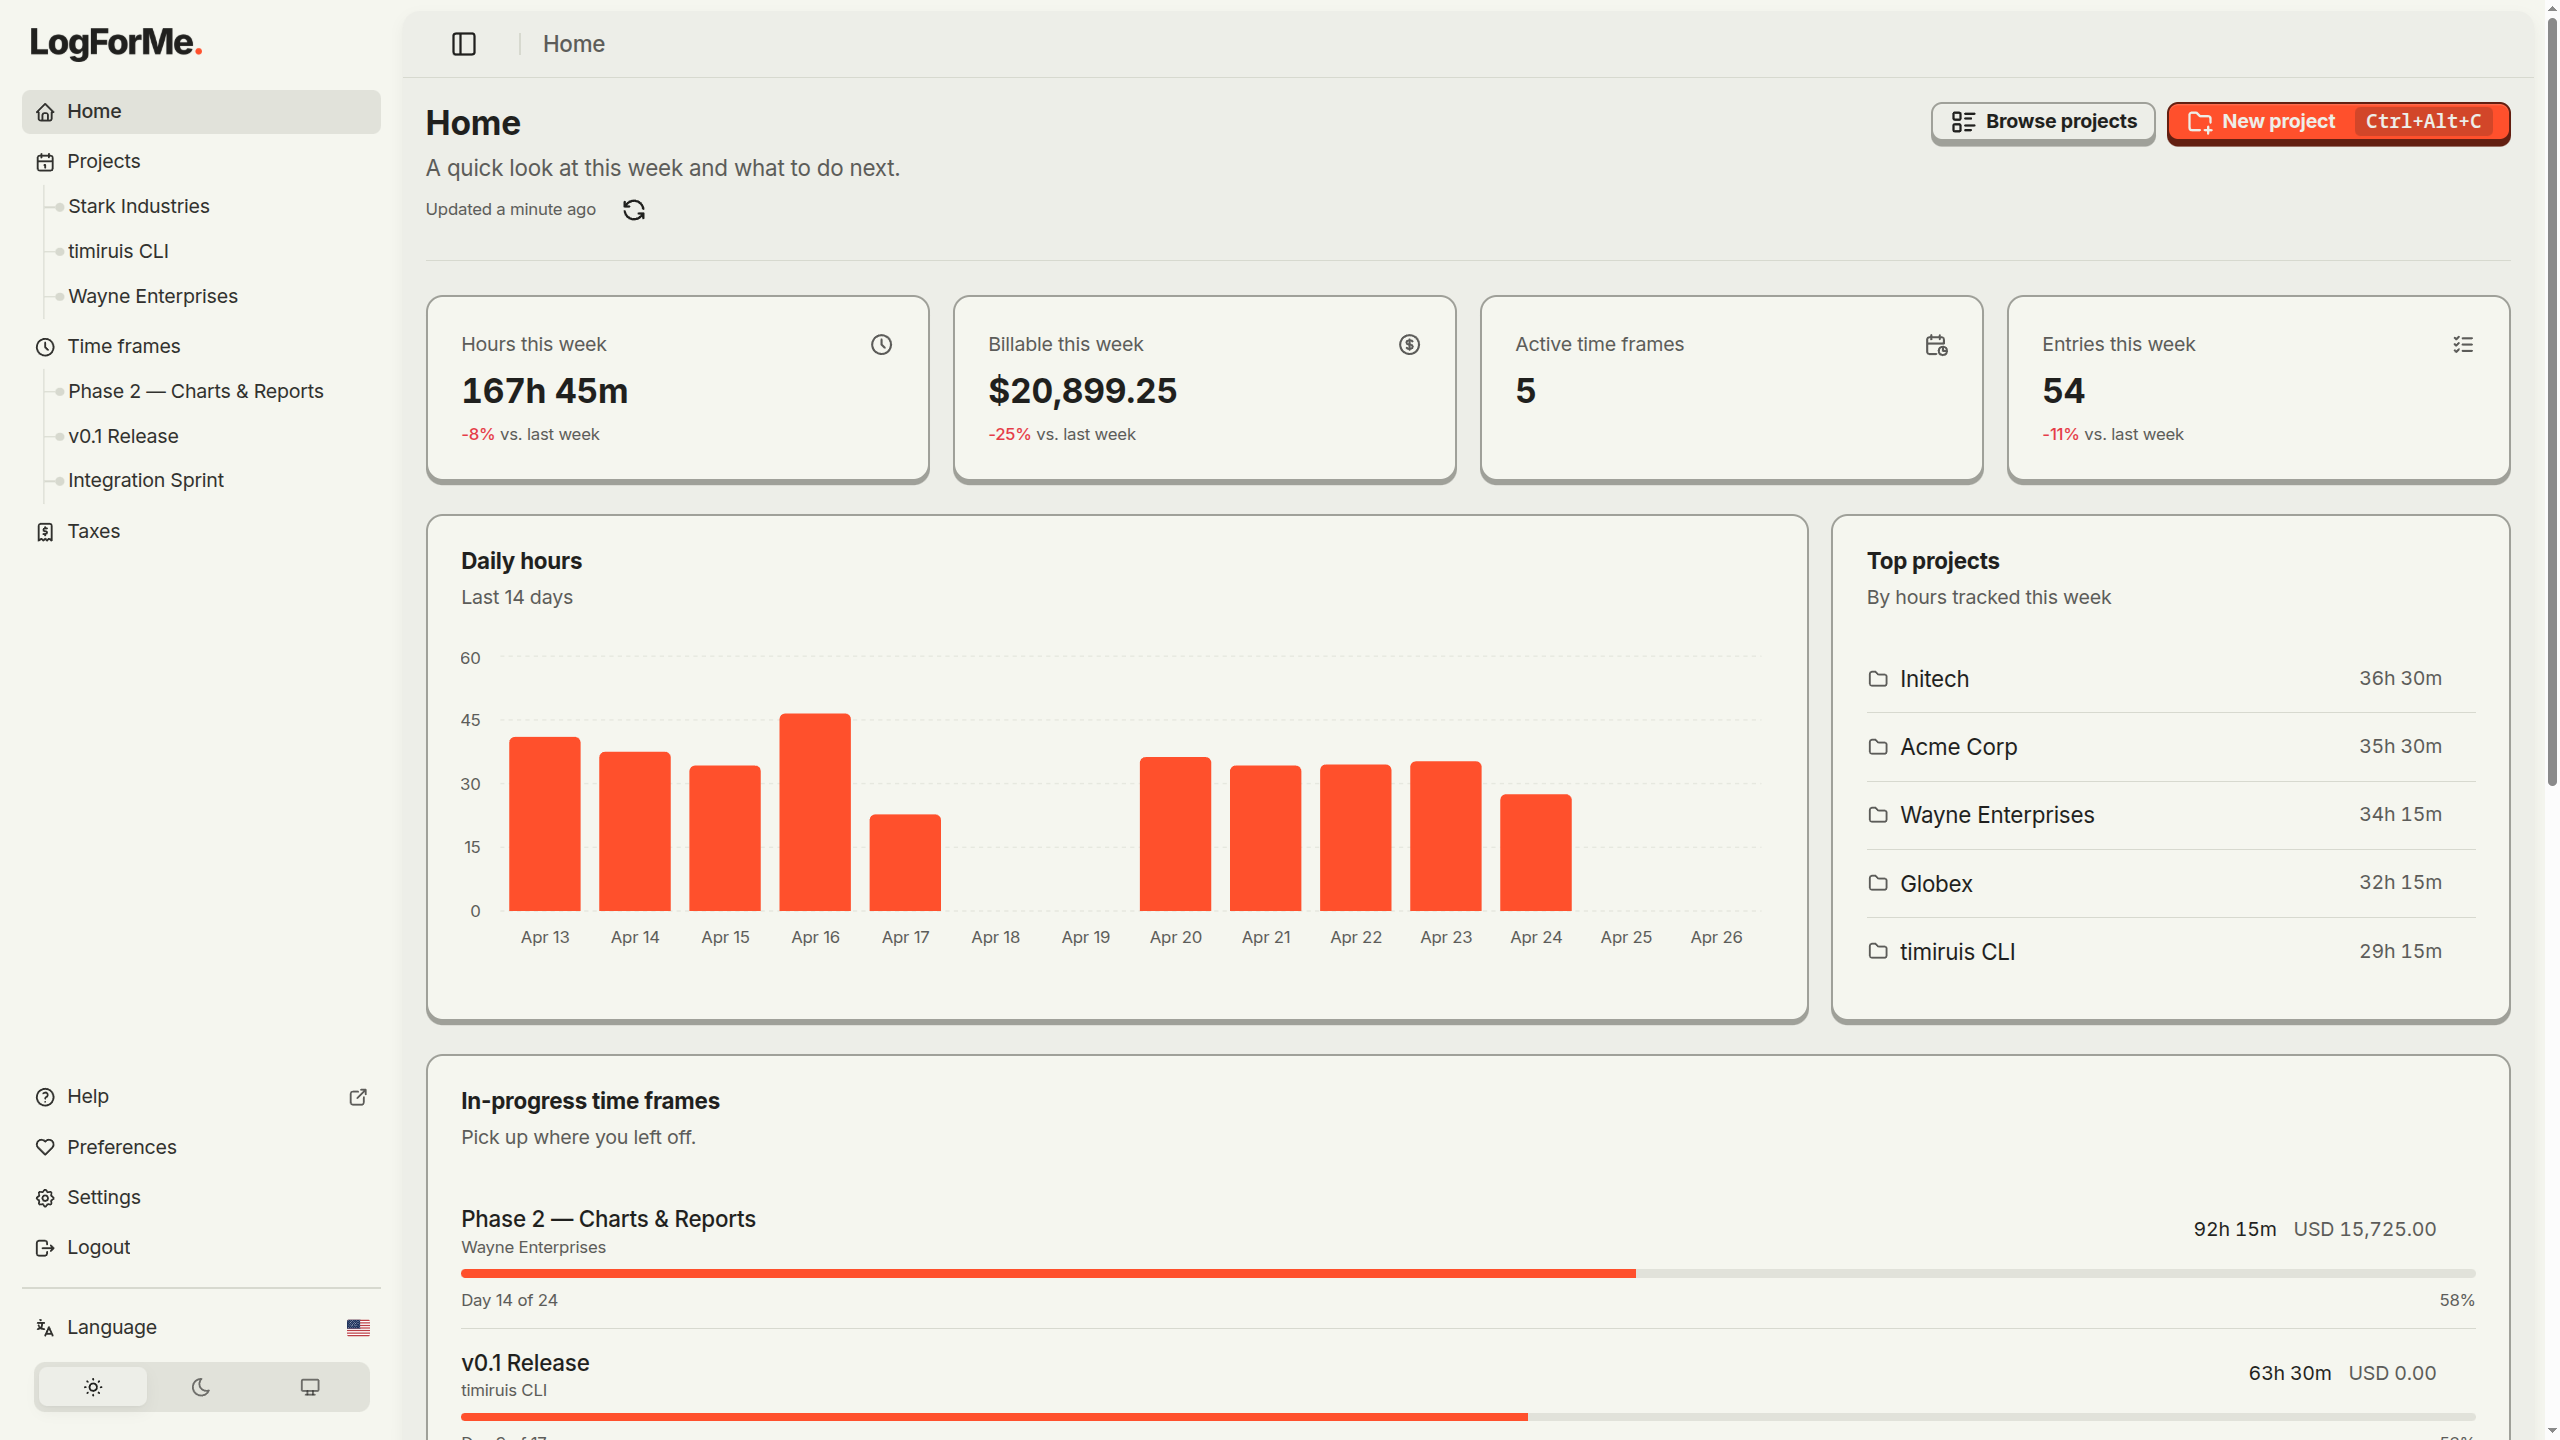Click the Browse projects button

pos(2043,122)
